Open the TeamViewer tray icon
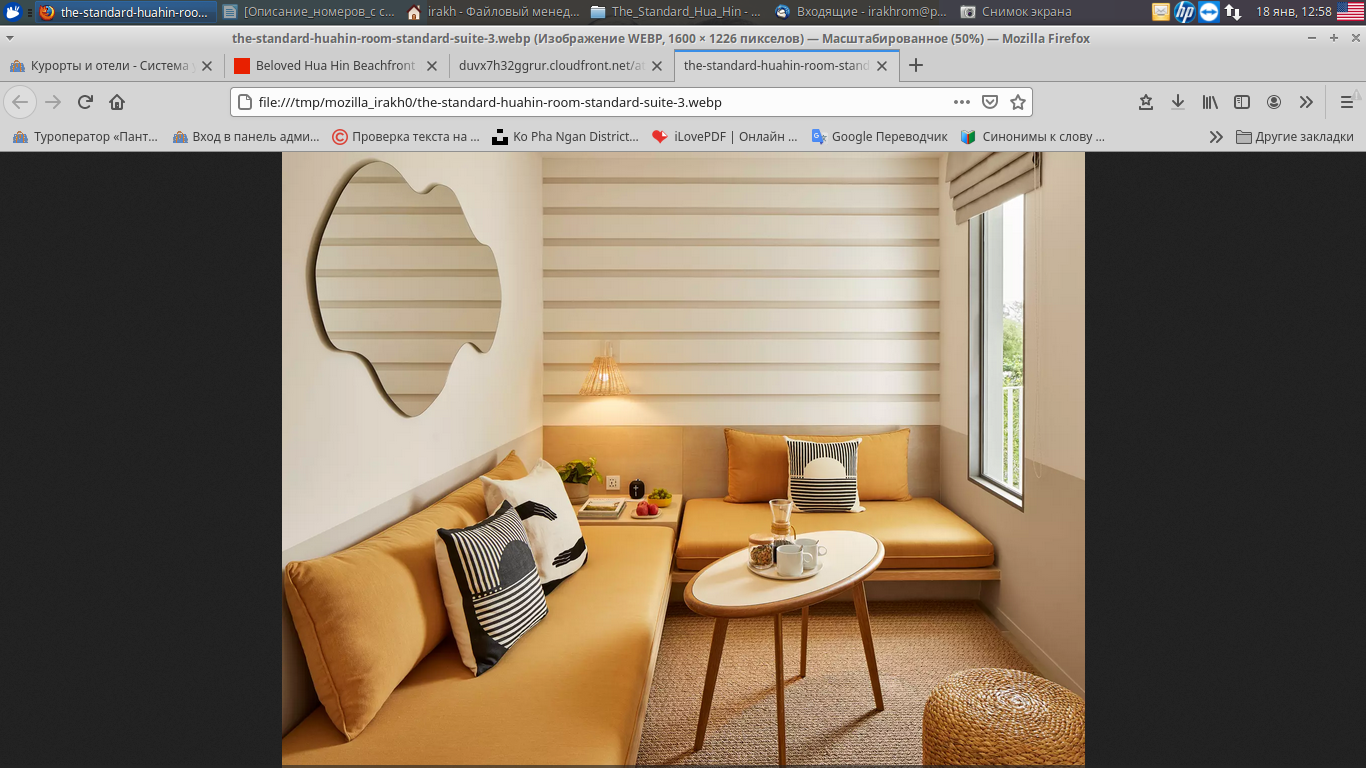1366x768 pixels. point(1209,12)
